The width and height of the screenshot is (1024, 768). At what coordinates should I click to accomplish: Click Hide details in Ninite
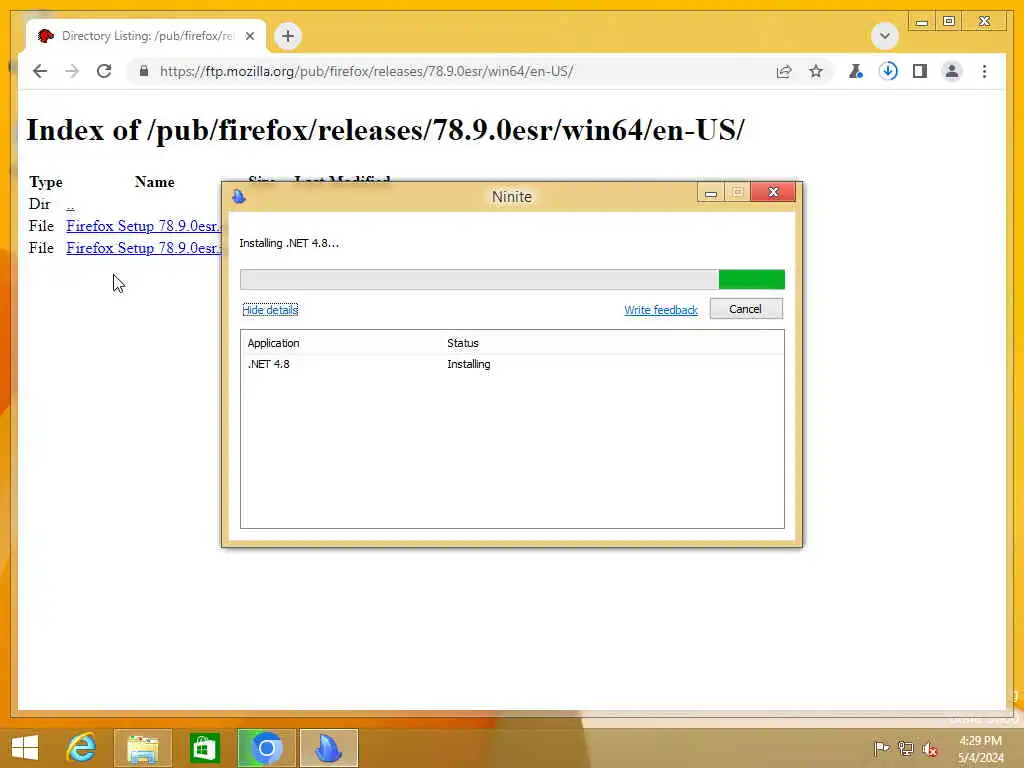click(270, 310)
